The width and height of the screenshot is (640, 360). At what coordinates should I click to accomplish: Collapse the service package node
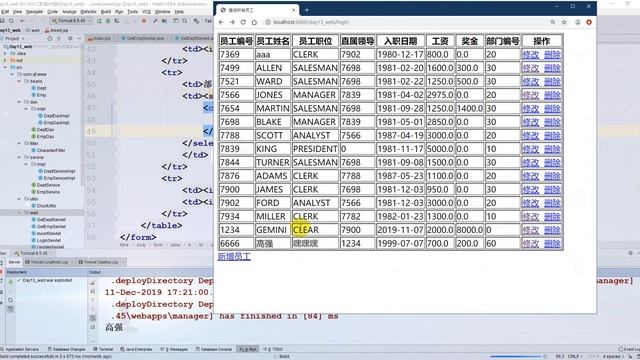[x=19, y=157]
